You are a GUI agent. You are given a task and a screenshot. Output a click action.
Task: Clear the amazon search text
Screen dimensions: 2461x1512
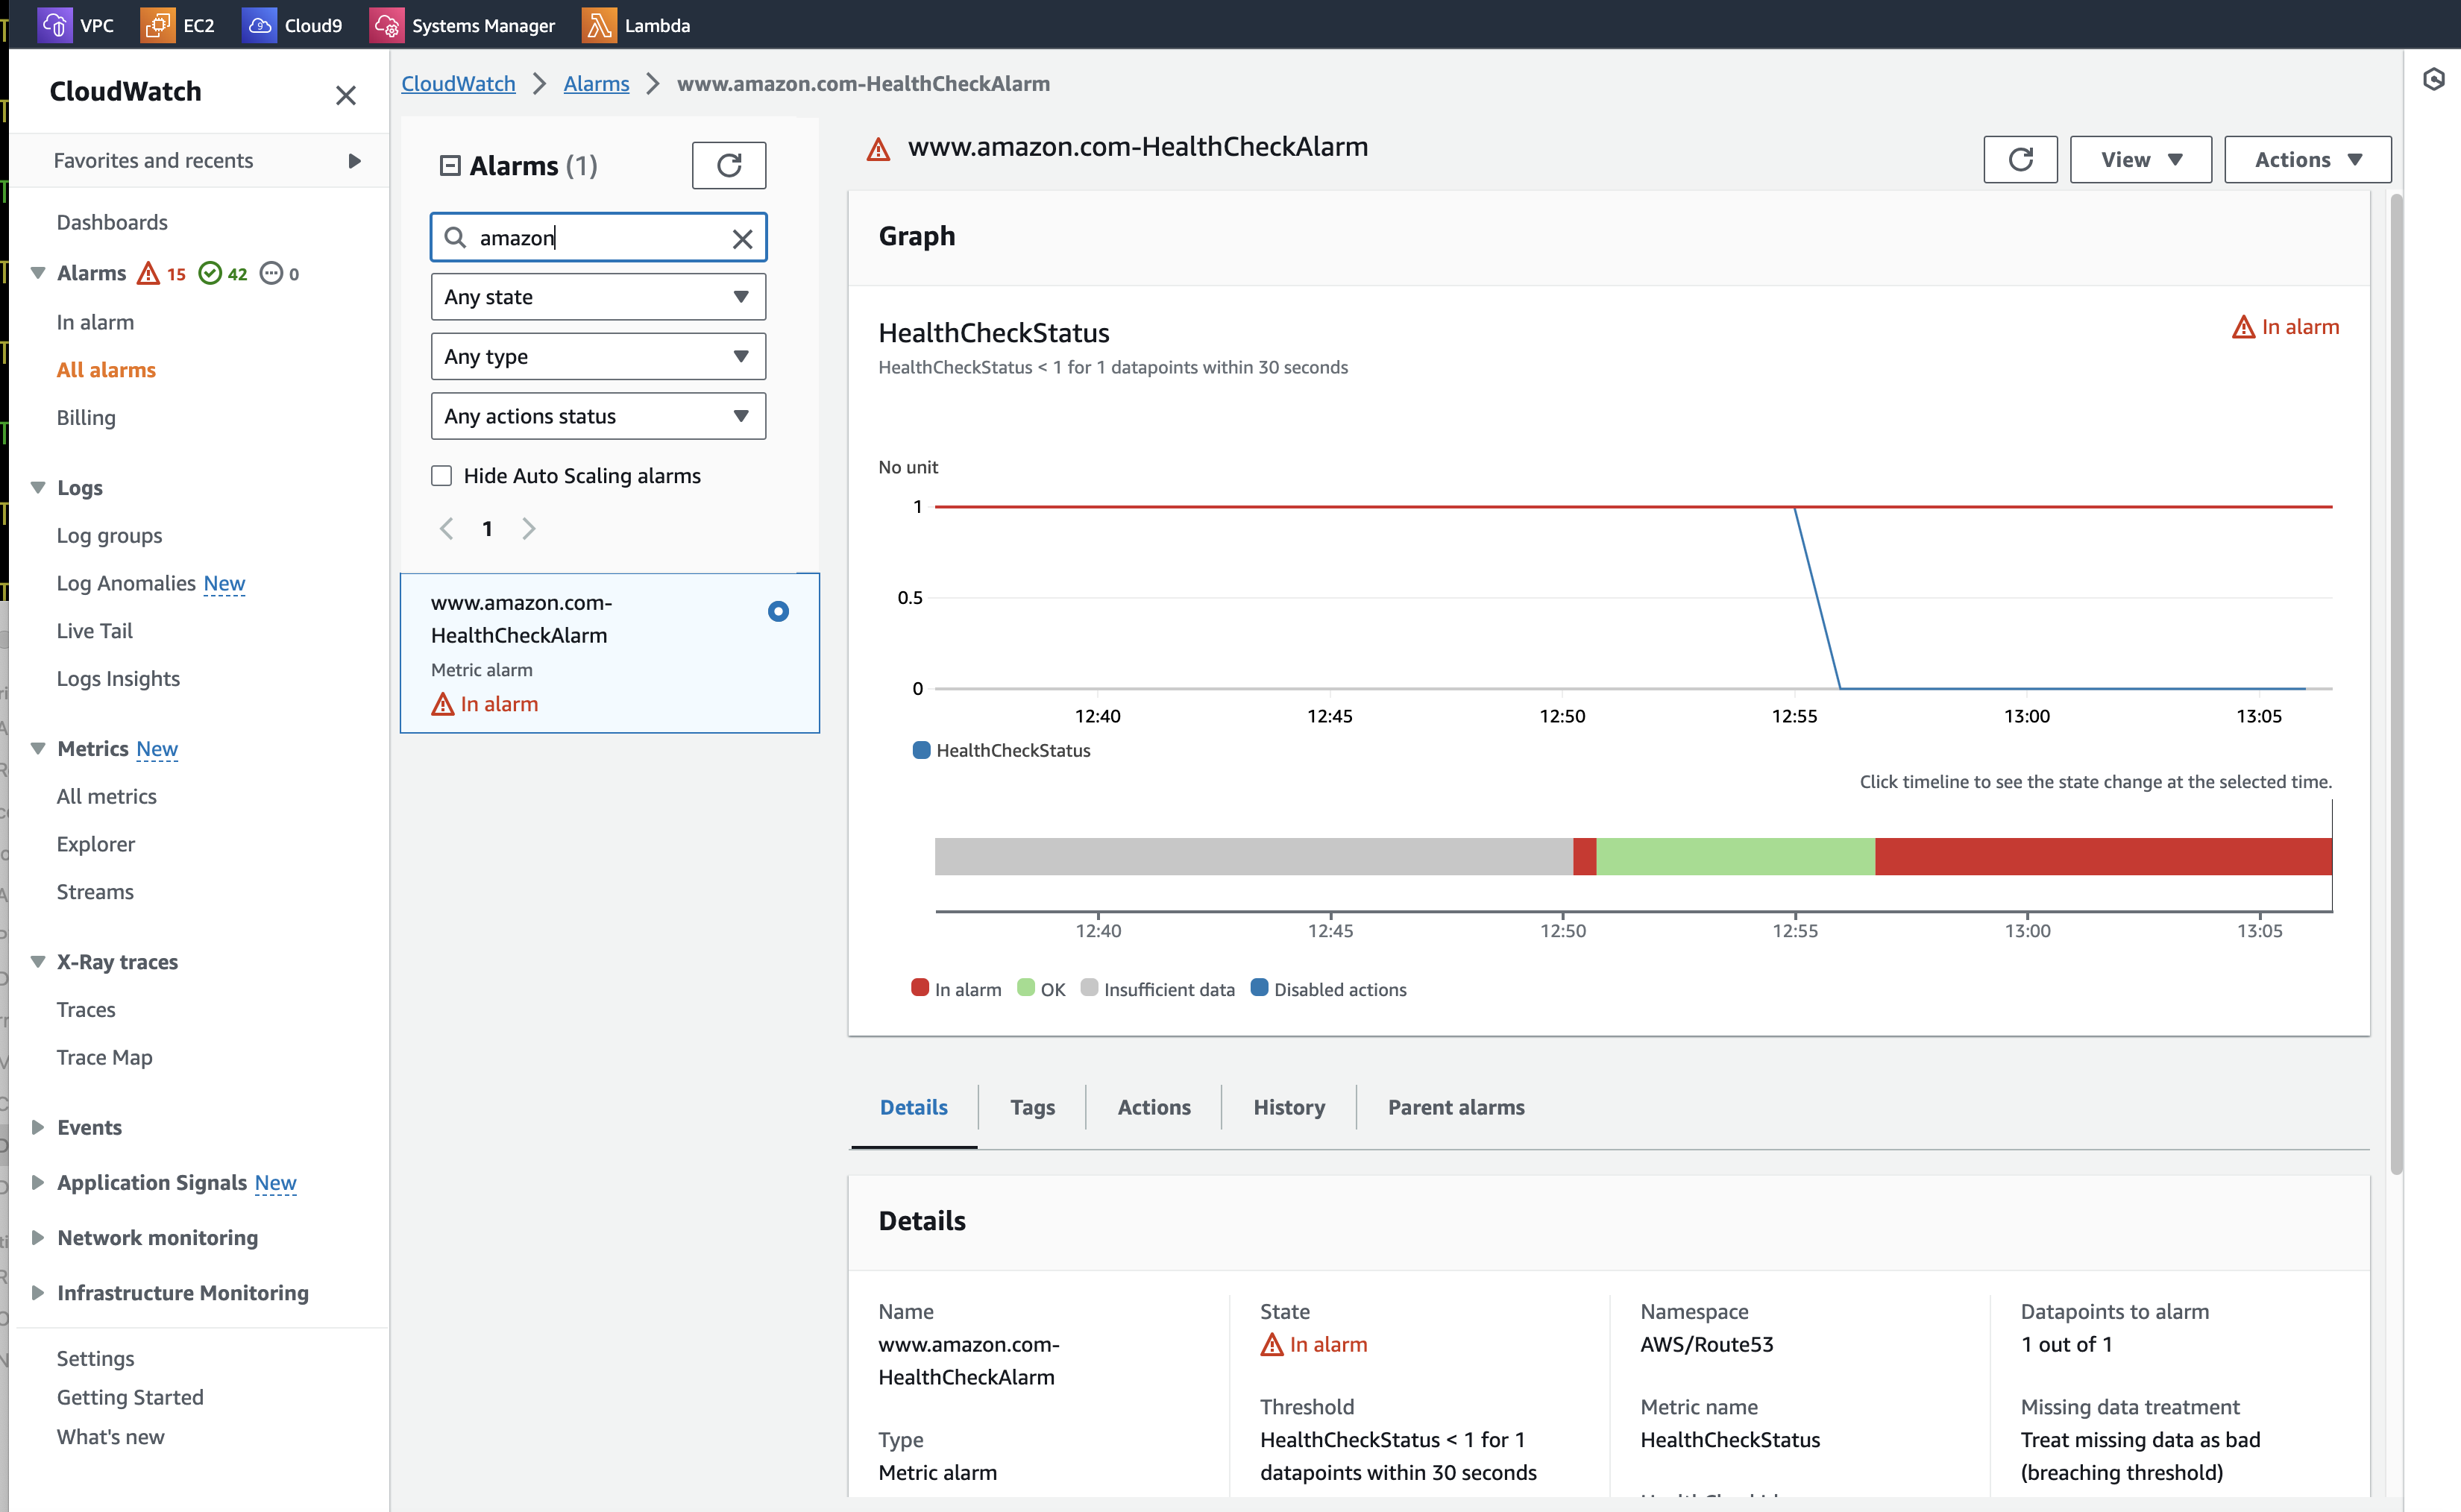[x=742, y=239]
